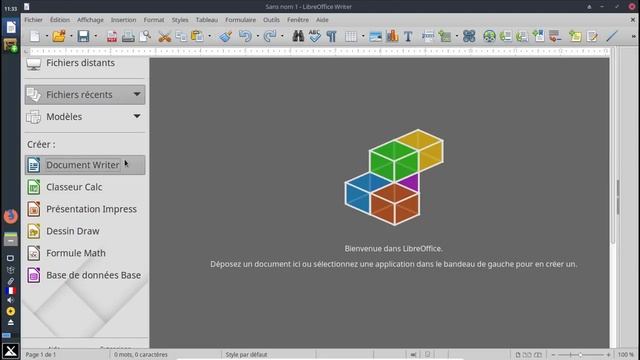Click the Redo arrow icon
Image resolution: width=640 pixels, height=360 pixels.
point(269,36)
